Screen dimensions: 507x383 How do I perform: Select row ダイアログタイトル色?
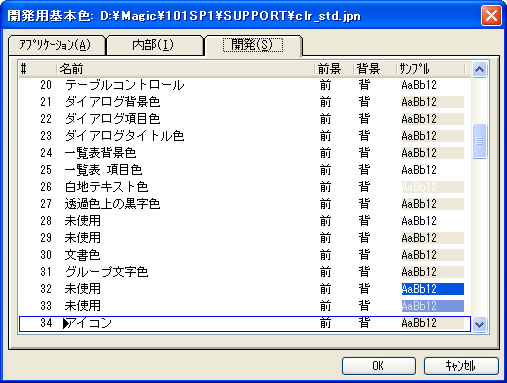245,136
